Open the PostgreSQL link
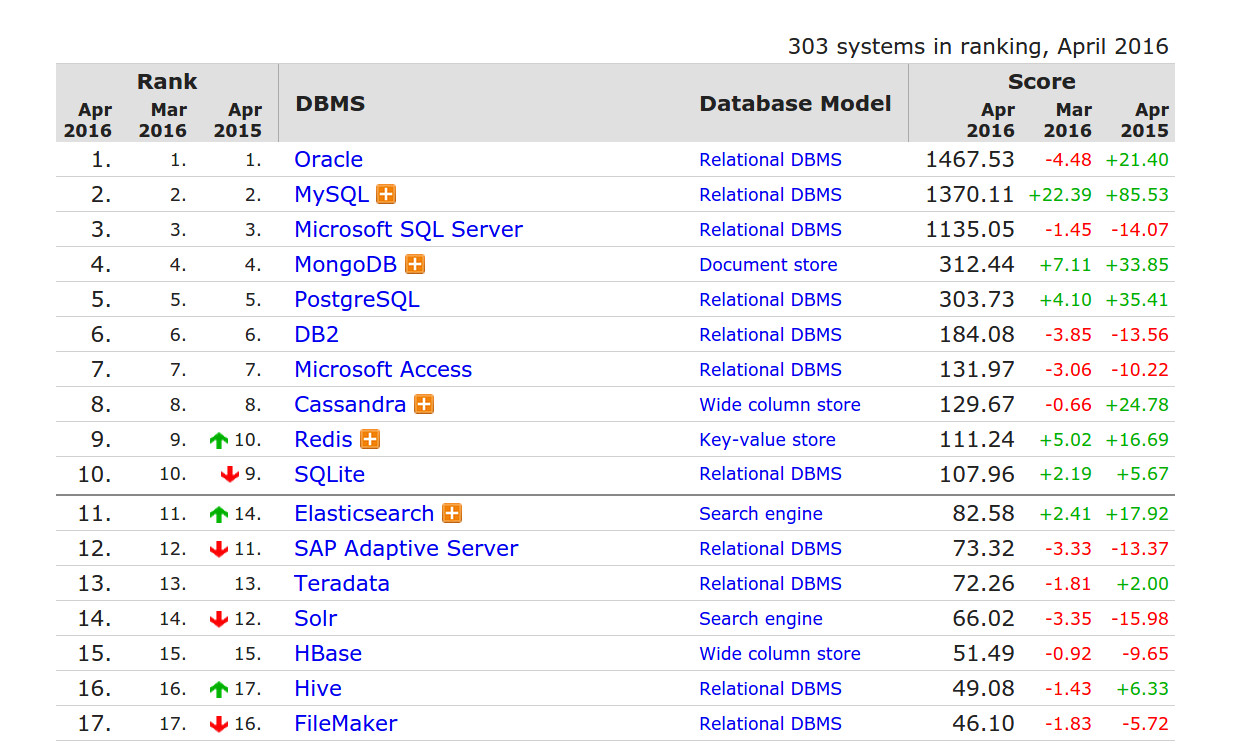The image size is (1237, 749). (x=357, y=300)
